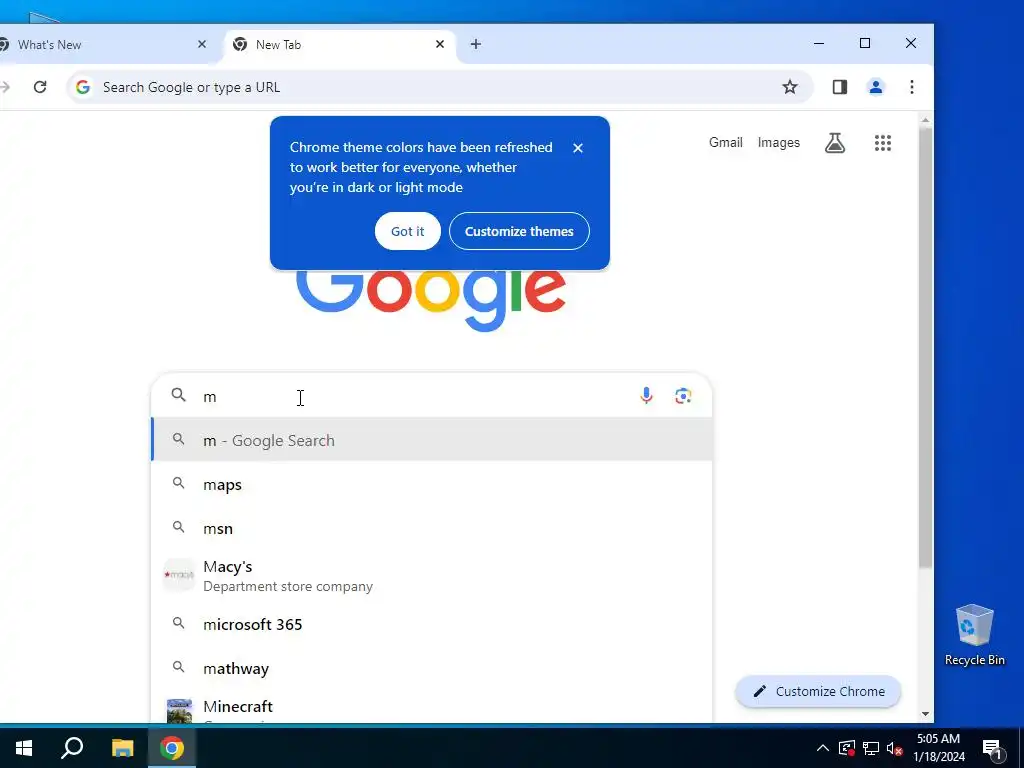The image size is (1024, 768).
Task: Choose the 'maps' suggestion
Action: pyautogui.click(x=432, y=484)
